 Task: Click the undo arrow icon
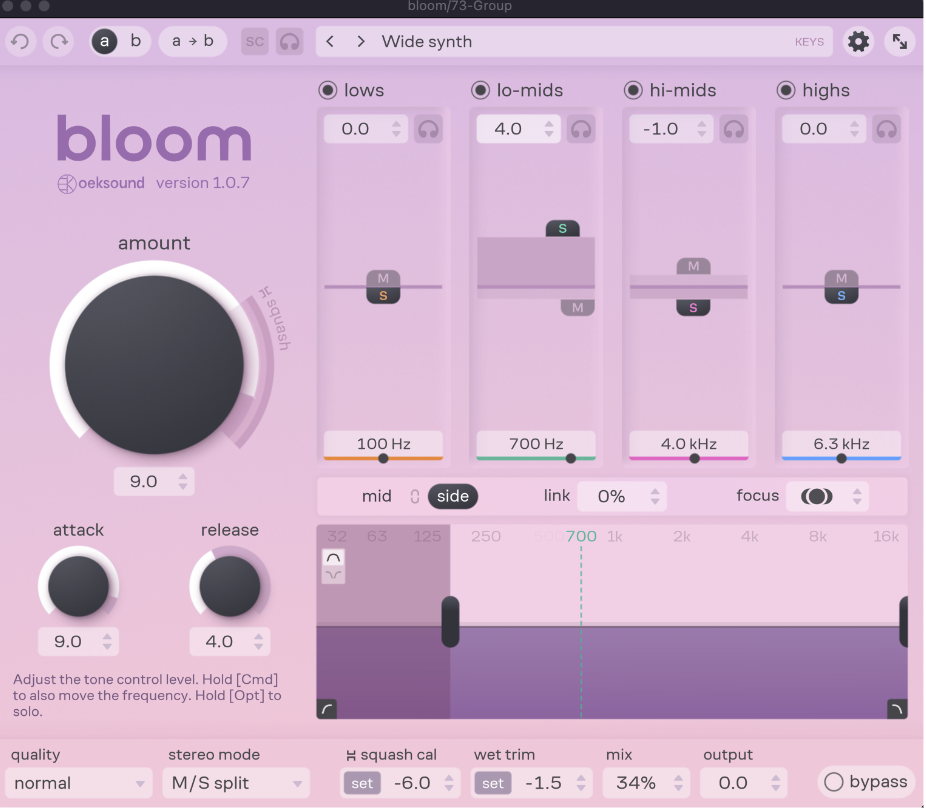coord(21,42)
